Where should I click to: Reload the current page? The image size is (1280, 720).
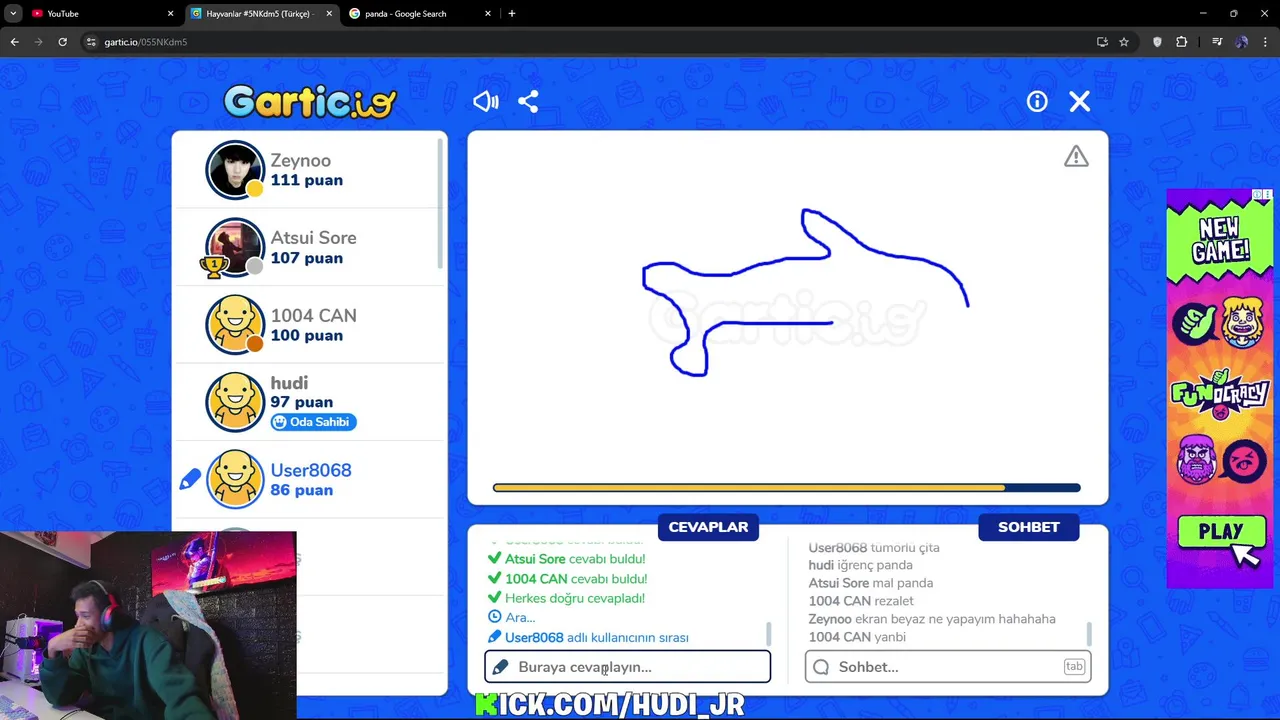pos(62,42)
